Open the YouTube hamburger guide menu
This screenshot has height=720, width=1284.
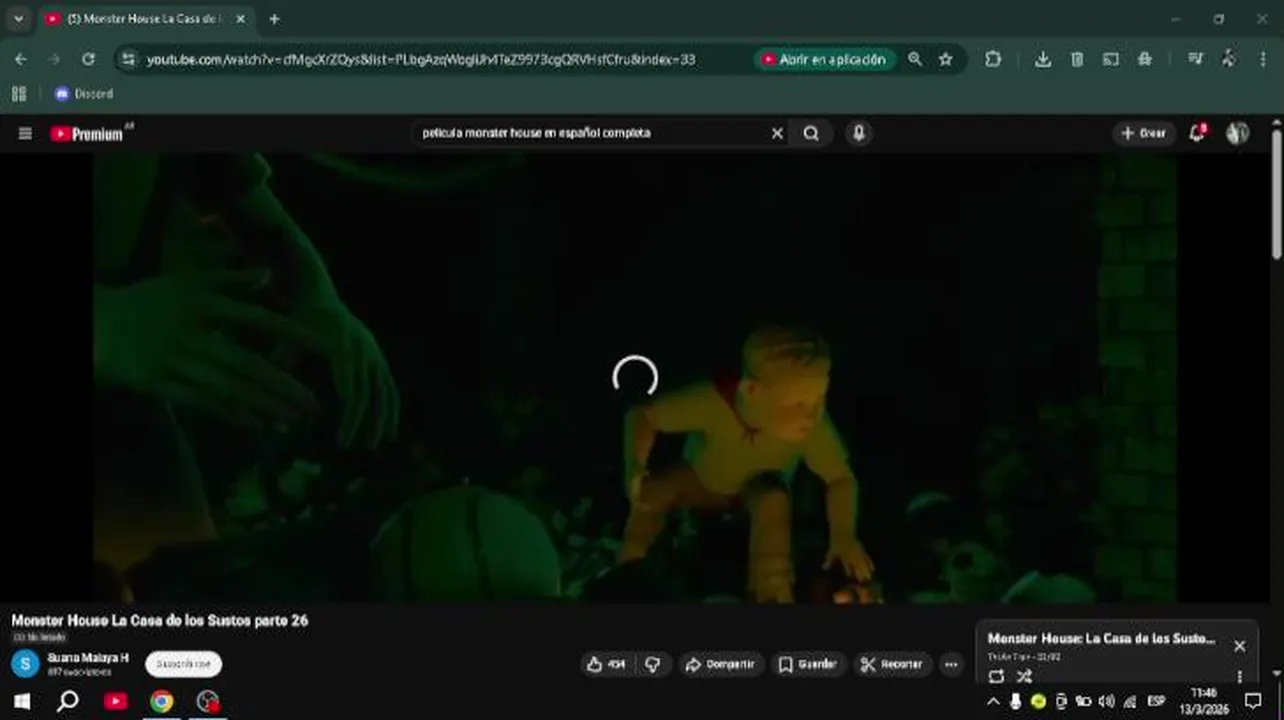pos(25,133)
